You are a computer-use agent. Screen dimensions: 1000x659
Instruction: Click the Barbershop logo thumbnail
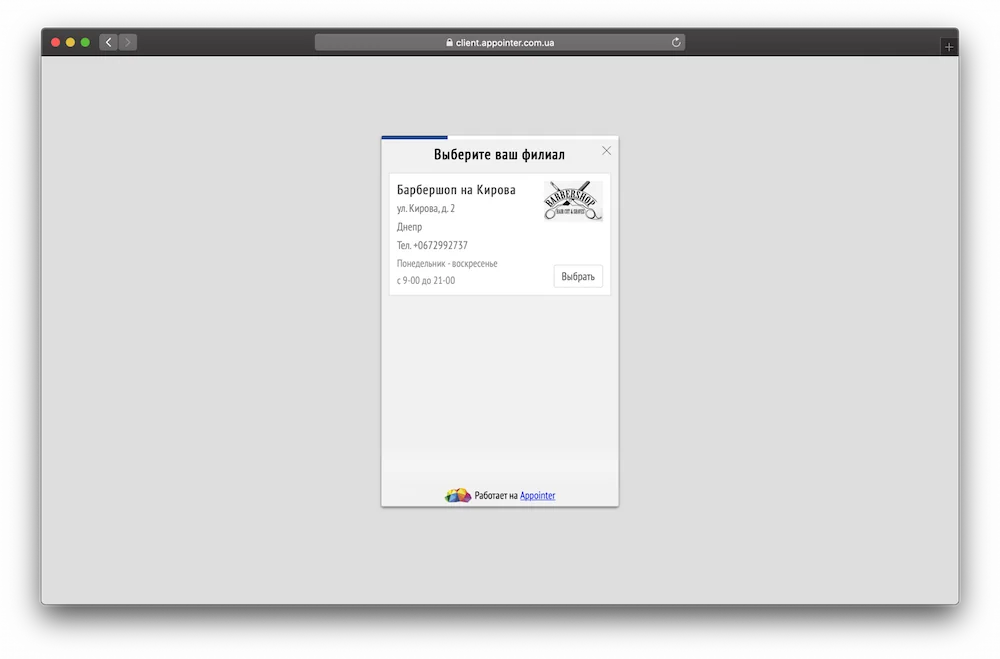coord(573,200)
